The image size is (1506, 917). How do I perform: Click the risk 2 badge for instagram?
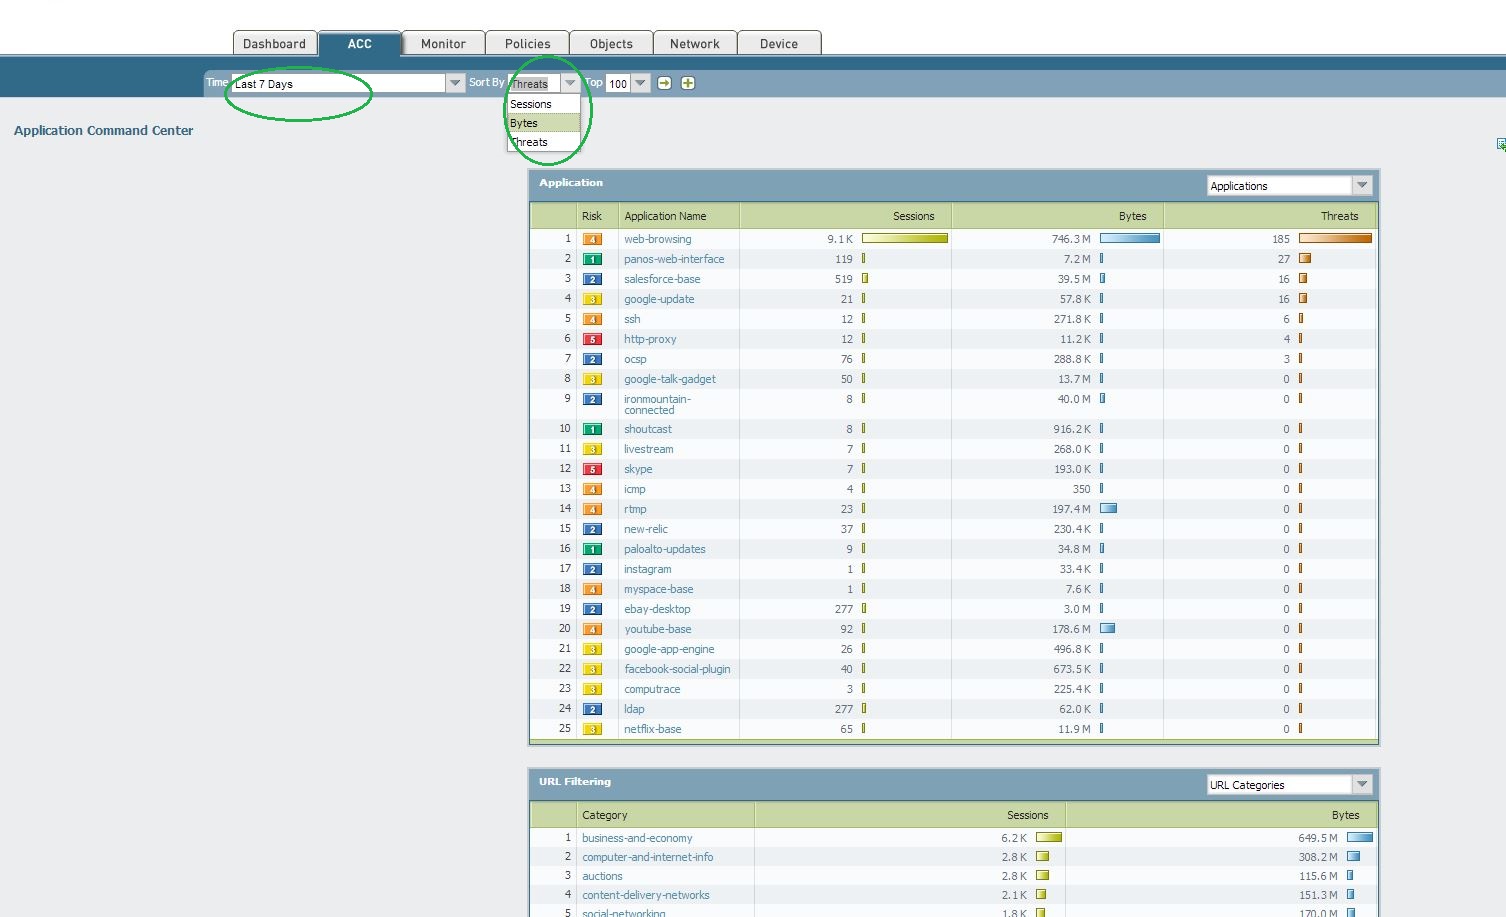click(592, 570)
